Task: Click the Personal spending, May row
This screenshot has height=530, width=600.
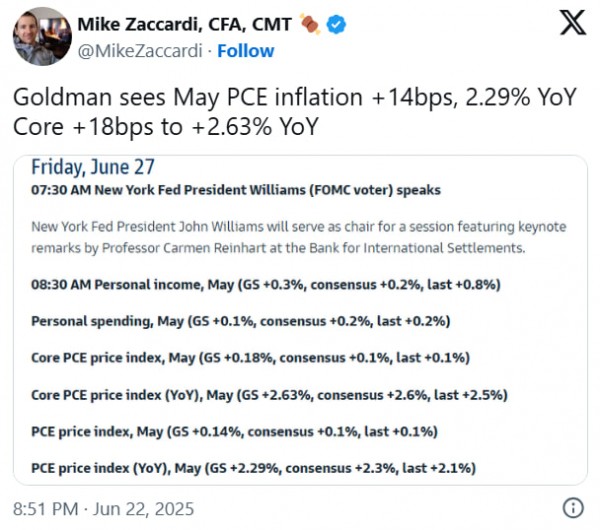Action: click(240, 321)
